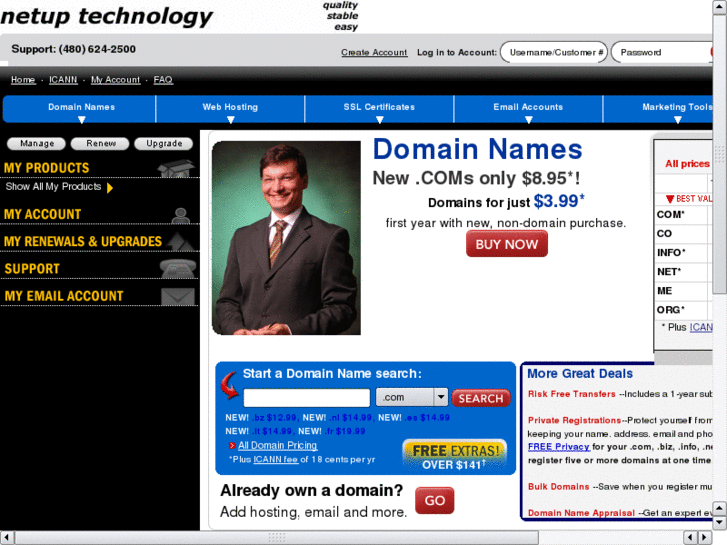Click the ICANN fee link in search box

point(275,460)
